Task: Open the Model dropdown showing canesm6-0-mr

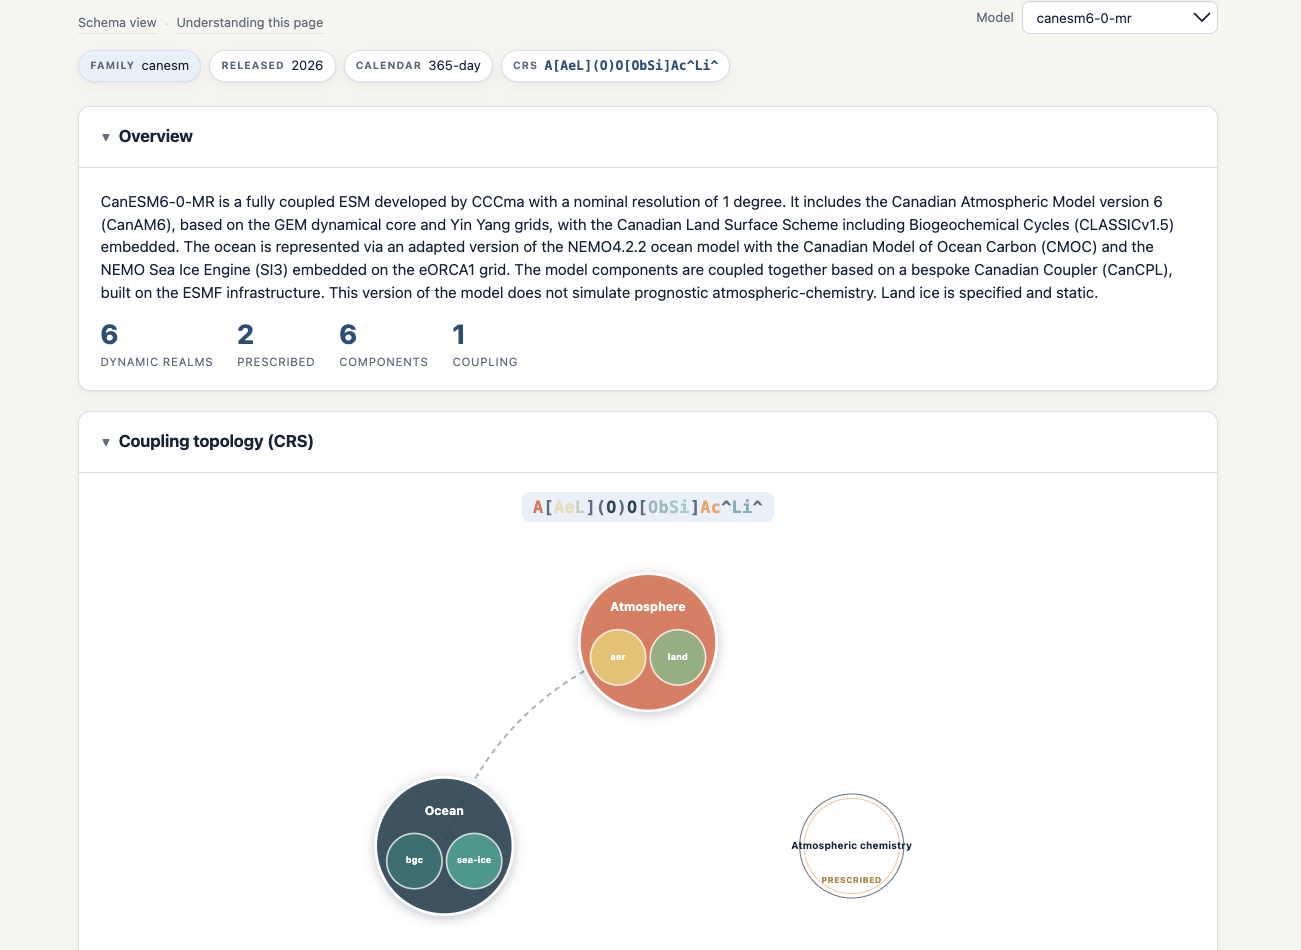Action: click(1119, 18)
